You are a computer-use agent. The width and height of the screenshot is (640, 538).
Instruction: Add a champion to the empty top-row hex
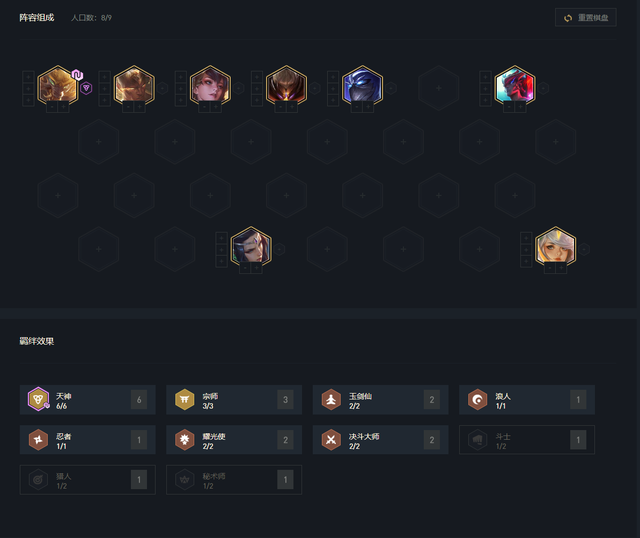438,88
